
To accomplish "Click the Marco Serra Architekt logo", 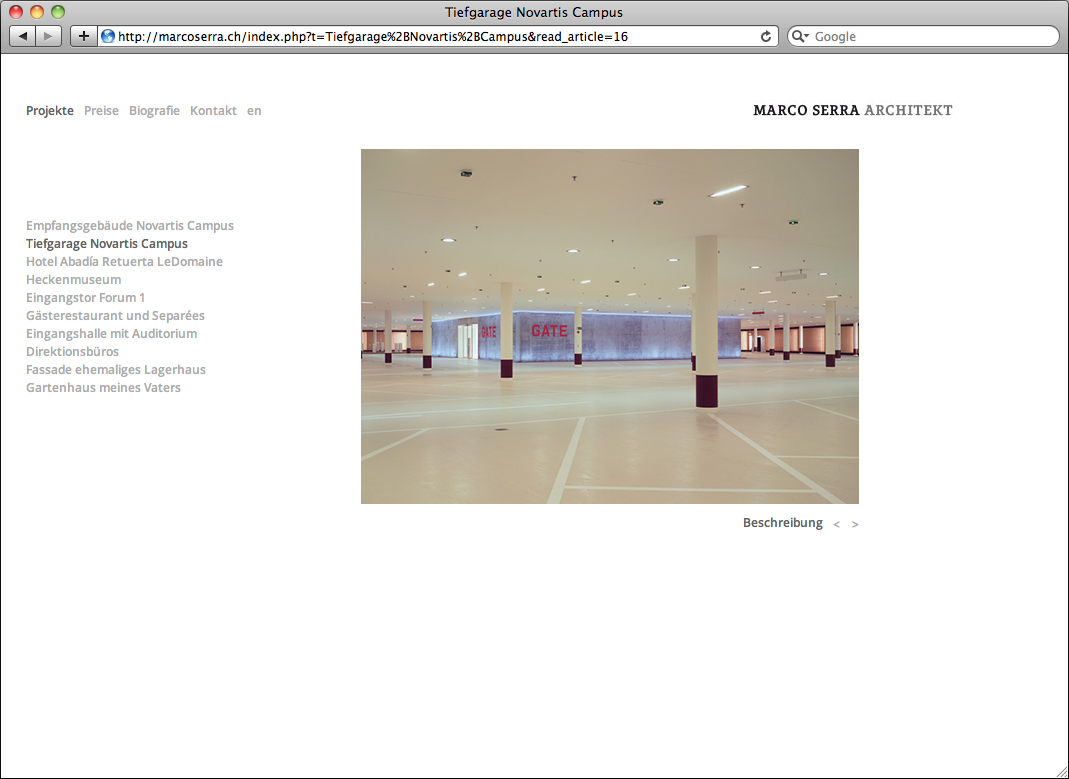I will pos(852,110).
